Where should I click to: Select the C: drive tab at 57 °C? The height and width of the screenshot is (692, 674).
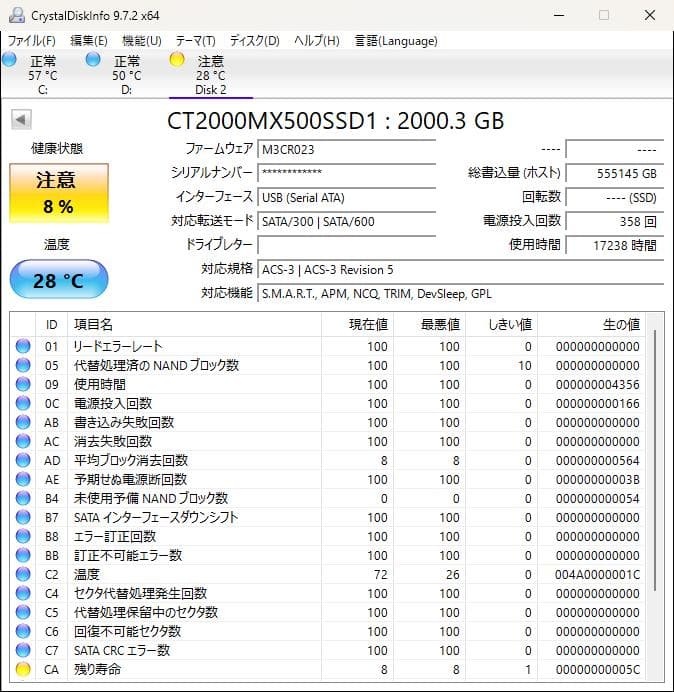pos(42,74)
